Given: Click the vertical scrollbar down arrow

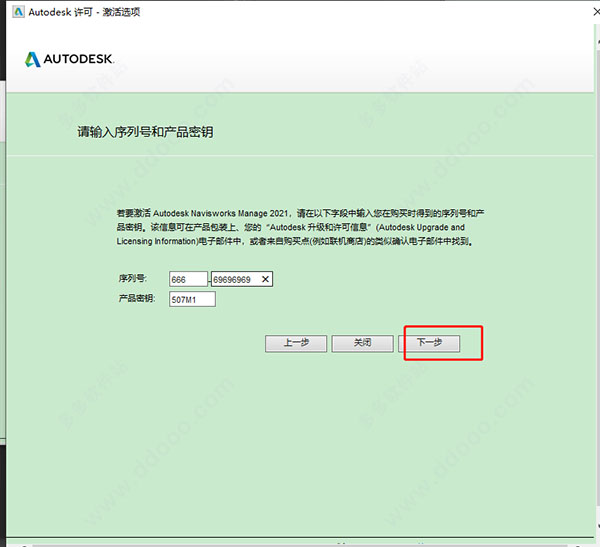Looking at the screenshot, I should tap(598, 526).
